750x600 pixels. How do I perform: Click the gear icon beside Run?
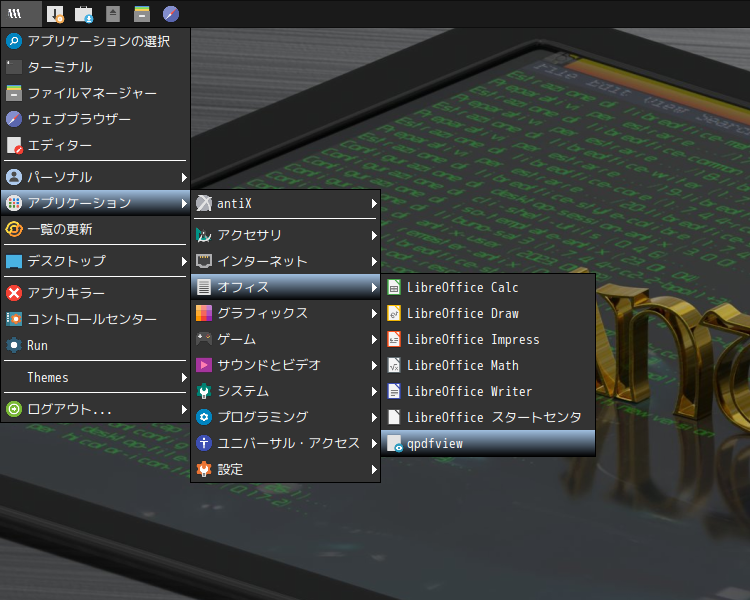tap(14, 345)
